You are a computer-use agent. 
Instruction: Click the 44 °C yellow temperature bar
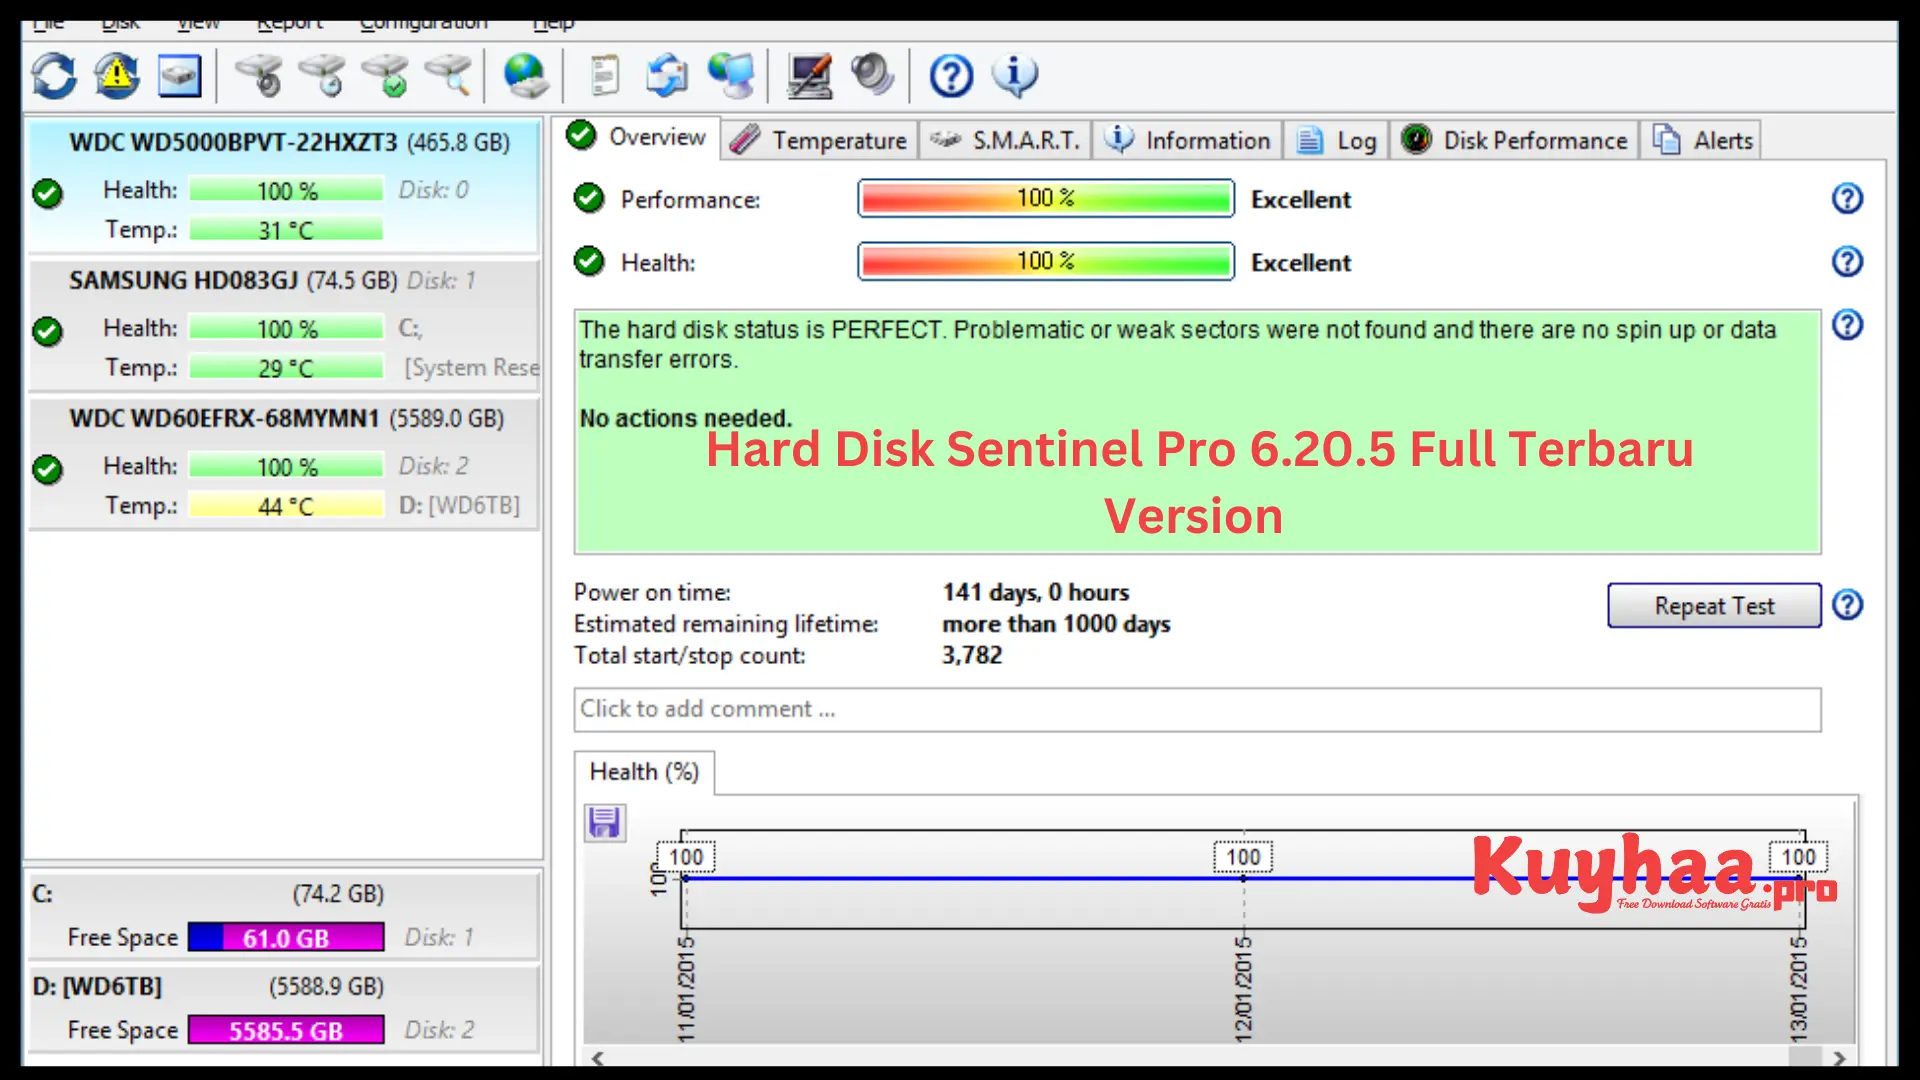point(286,506)
